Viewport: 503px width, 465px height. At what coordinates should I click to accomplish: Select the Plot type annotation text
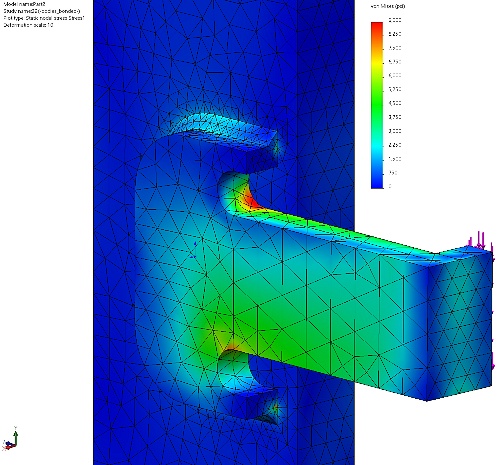tap(43, 18)
